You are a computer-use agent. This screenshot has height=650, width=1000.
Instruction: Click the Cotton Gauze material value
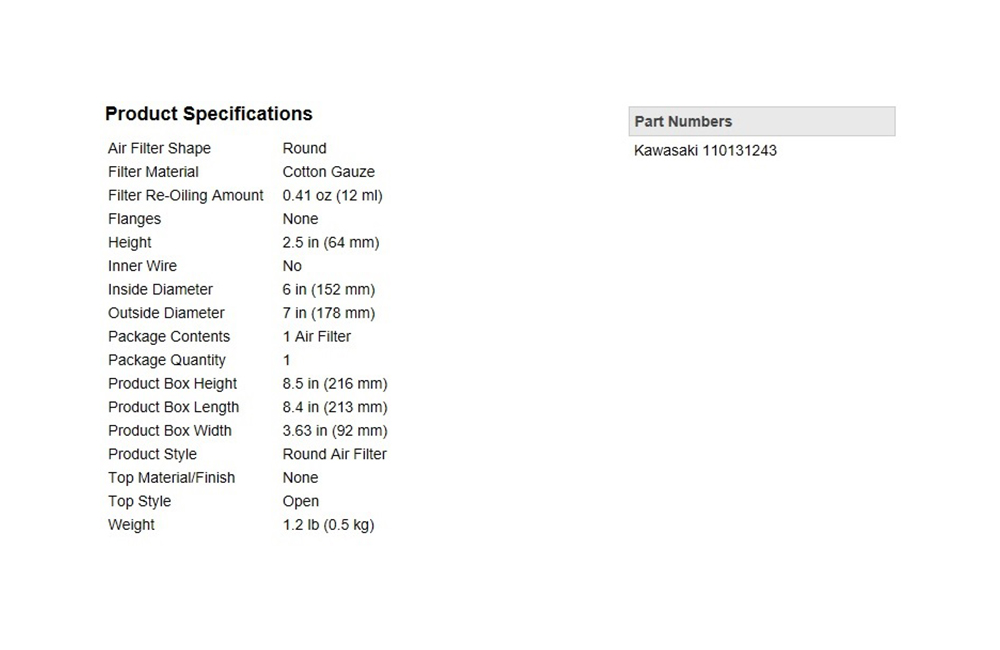click(328, 172)
